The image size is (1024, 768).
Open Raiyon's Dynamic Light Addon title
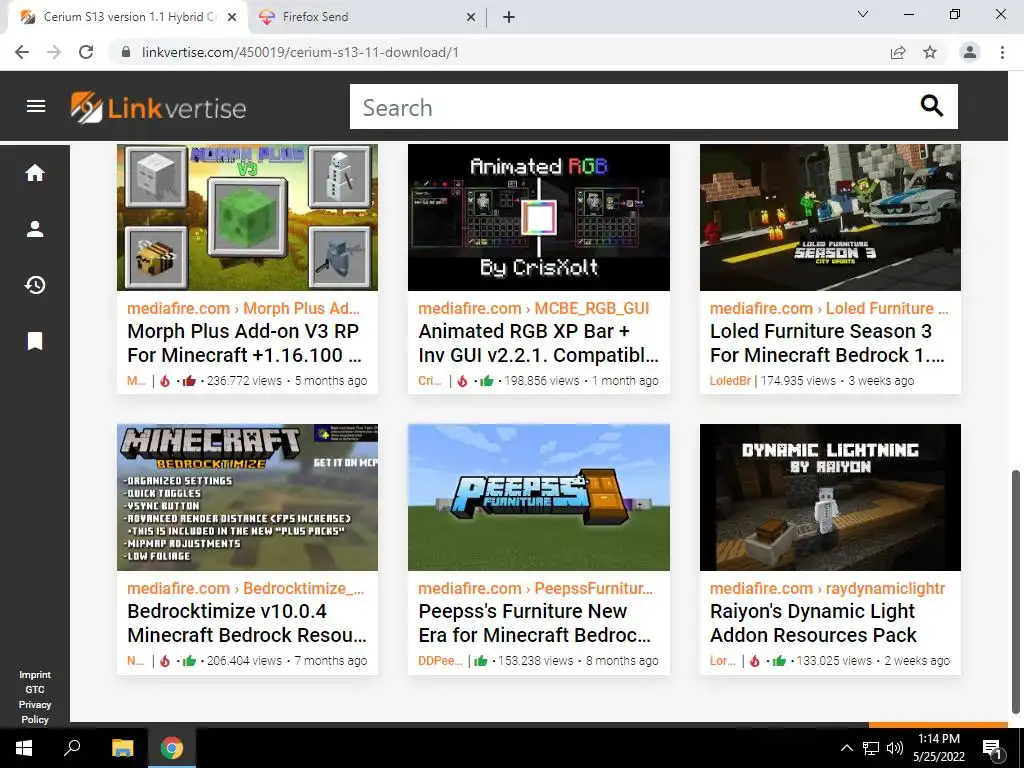click(814, 623)
